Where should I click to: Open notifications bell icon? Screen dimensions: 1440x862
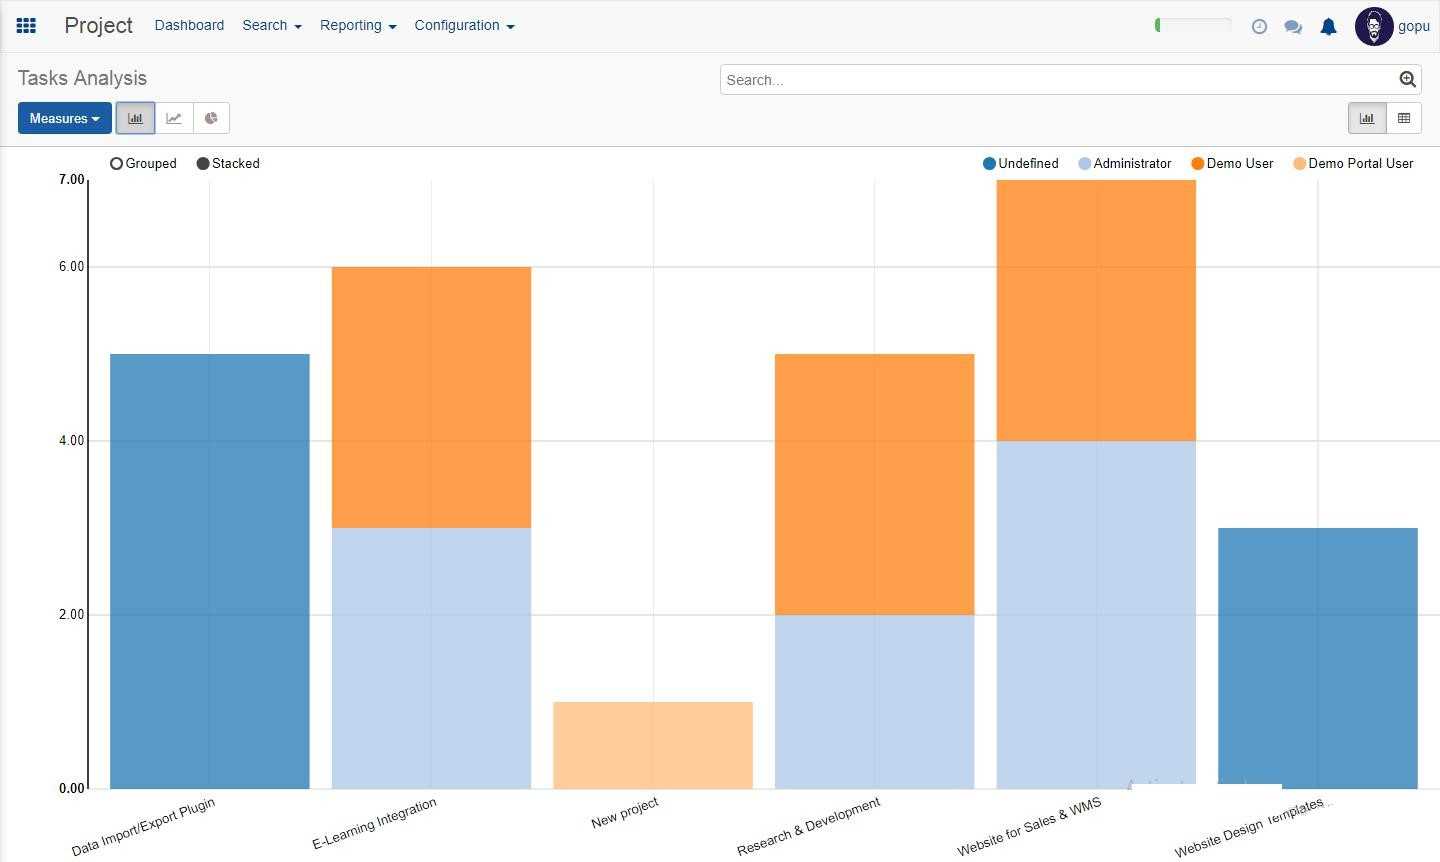[x=1328, y=27]
